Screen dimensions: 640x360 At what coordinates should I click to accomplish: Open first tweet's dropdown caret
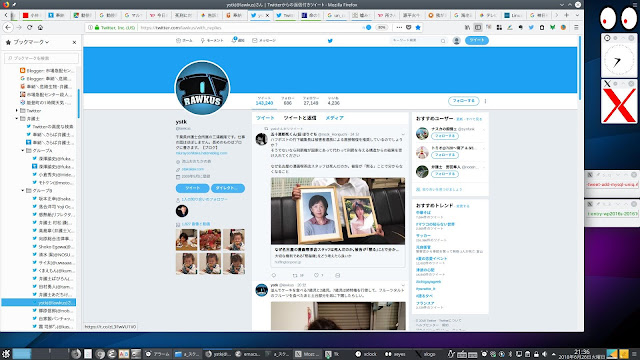pyautogui.click(x=403, y=134)
